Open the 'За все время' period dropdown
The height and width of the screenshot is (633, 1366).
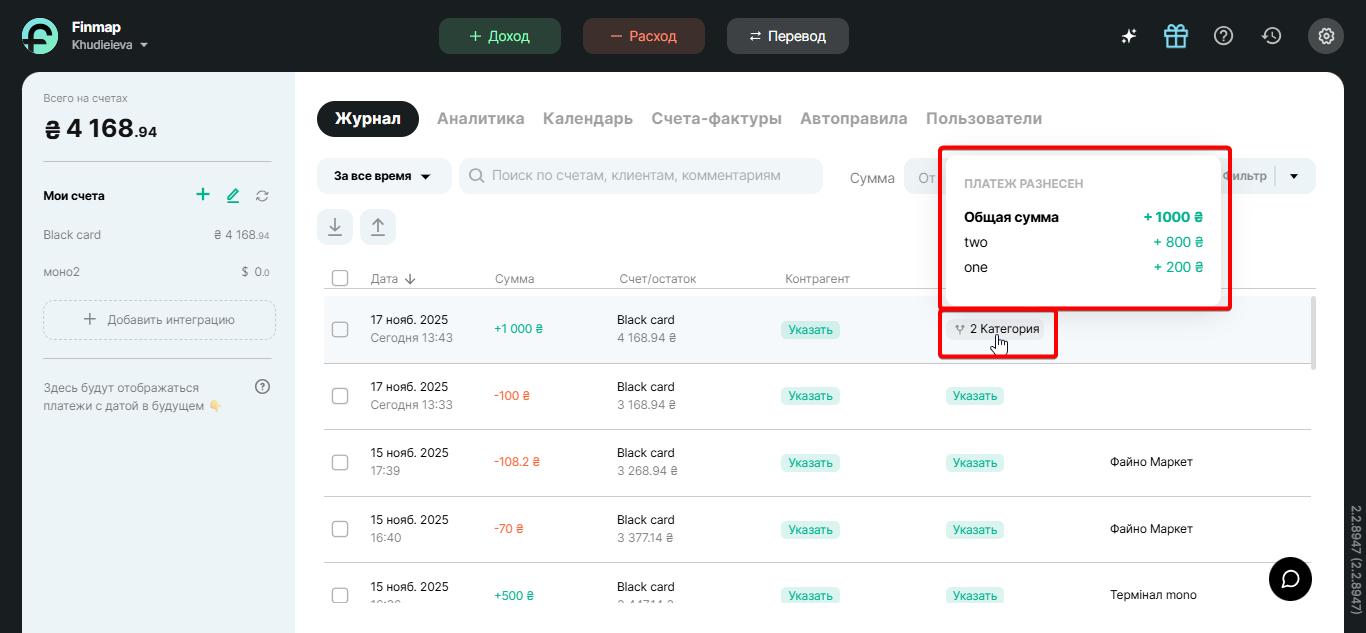tap(383, 176)
